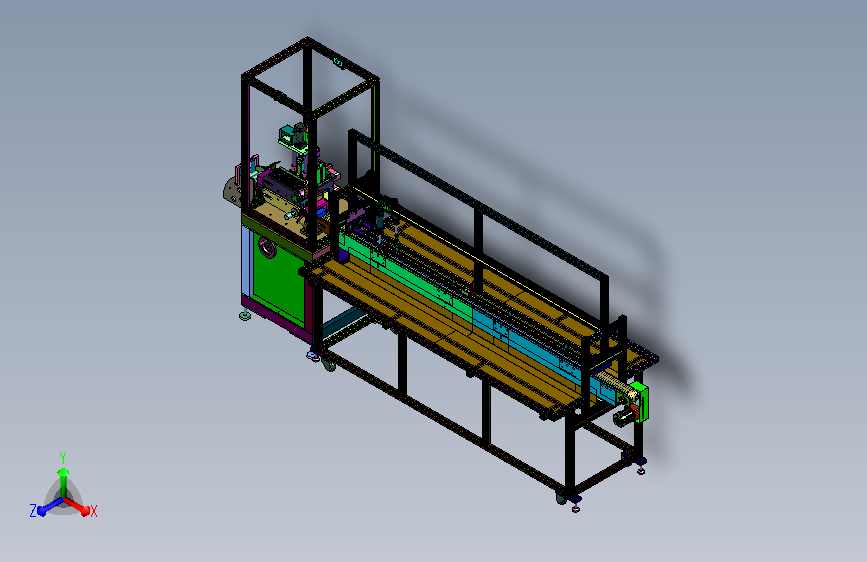The image size is (867, 562).
Task: Select the purple bottom trim of the cabinet
Action: pyautogui.click(x=276, y=321)
